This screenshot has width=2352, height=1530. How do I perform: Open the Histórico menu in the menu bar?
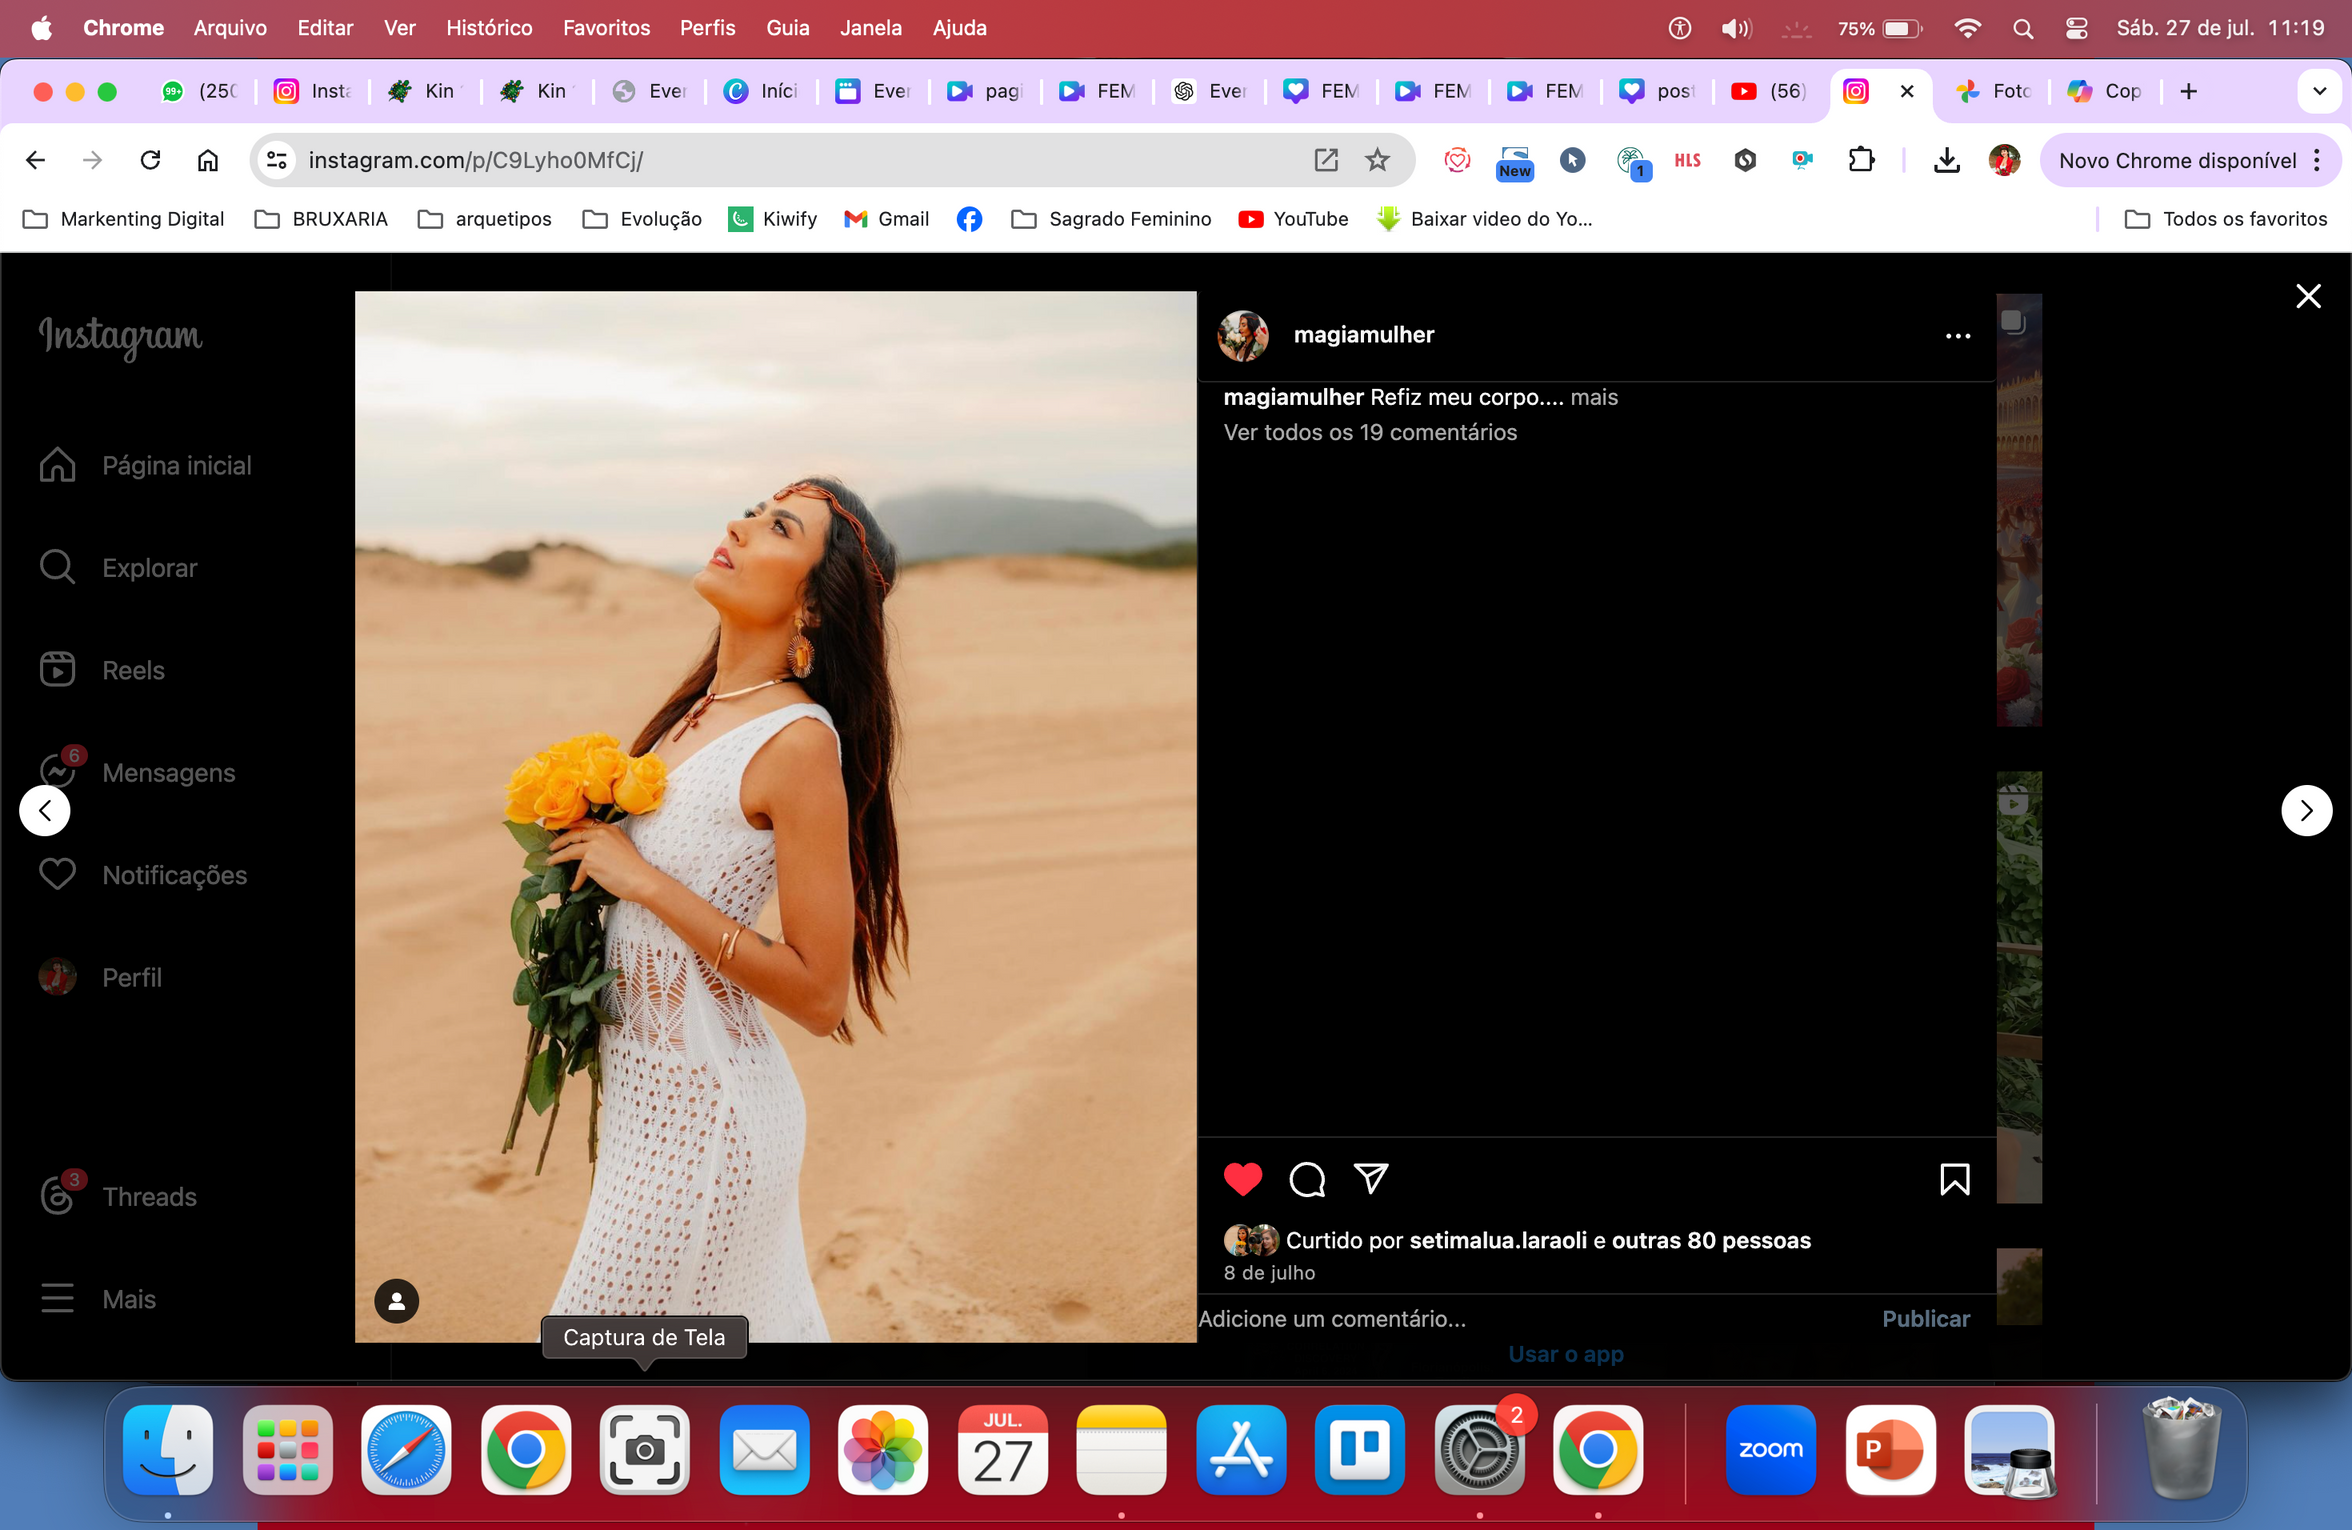pyautogui.click(x=488, y=28)
